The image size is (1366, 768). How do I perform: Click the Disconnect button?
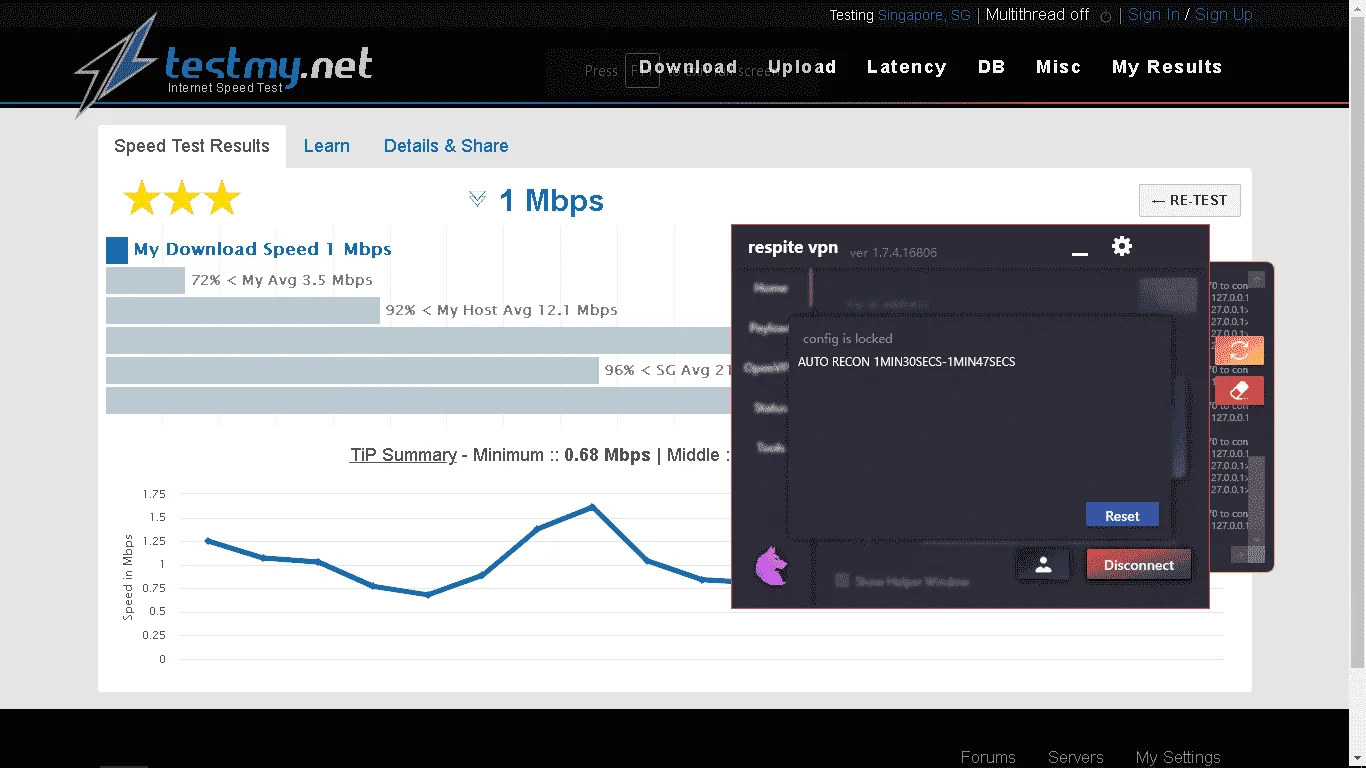point(1139,565)
